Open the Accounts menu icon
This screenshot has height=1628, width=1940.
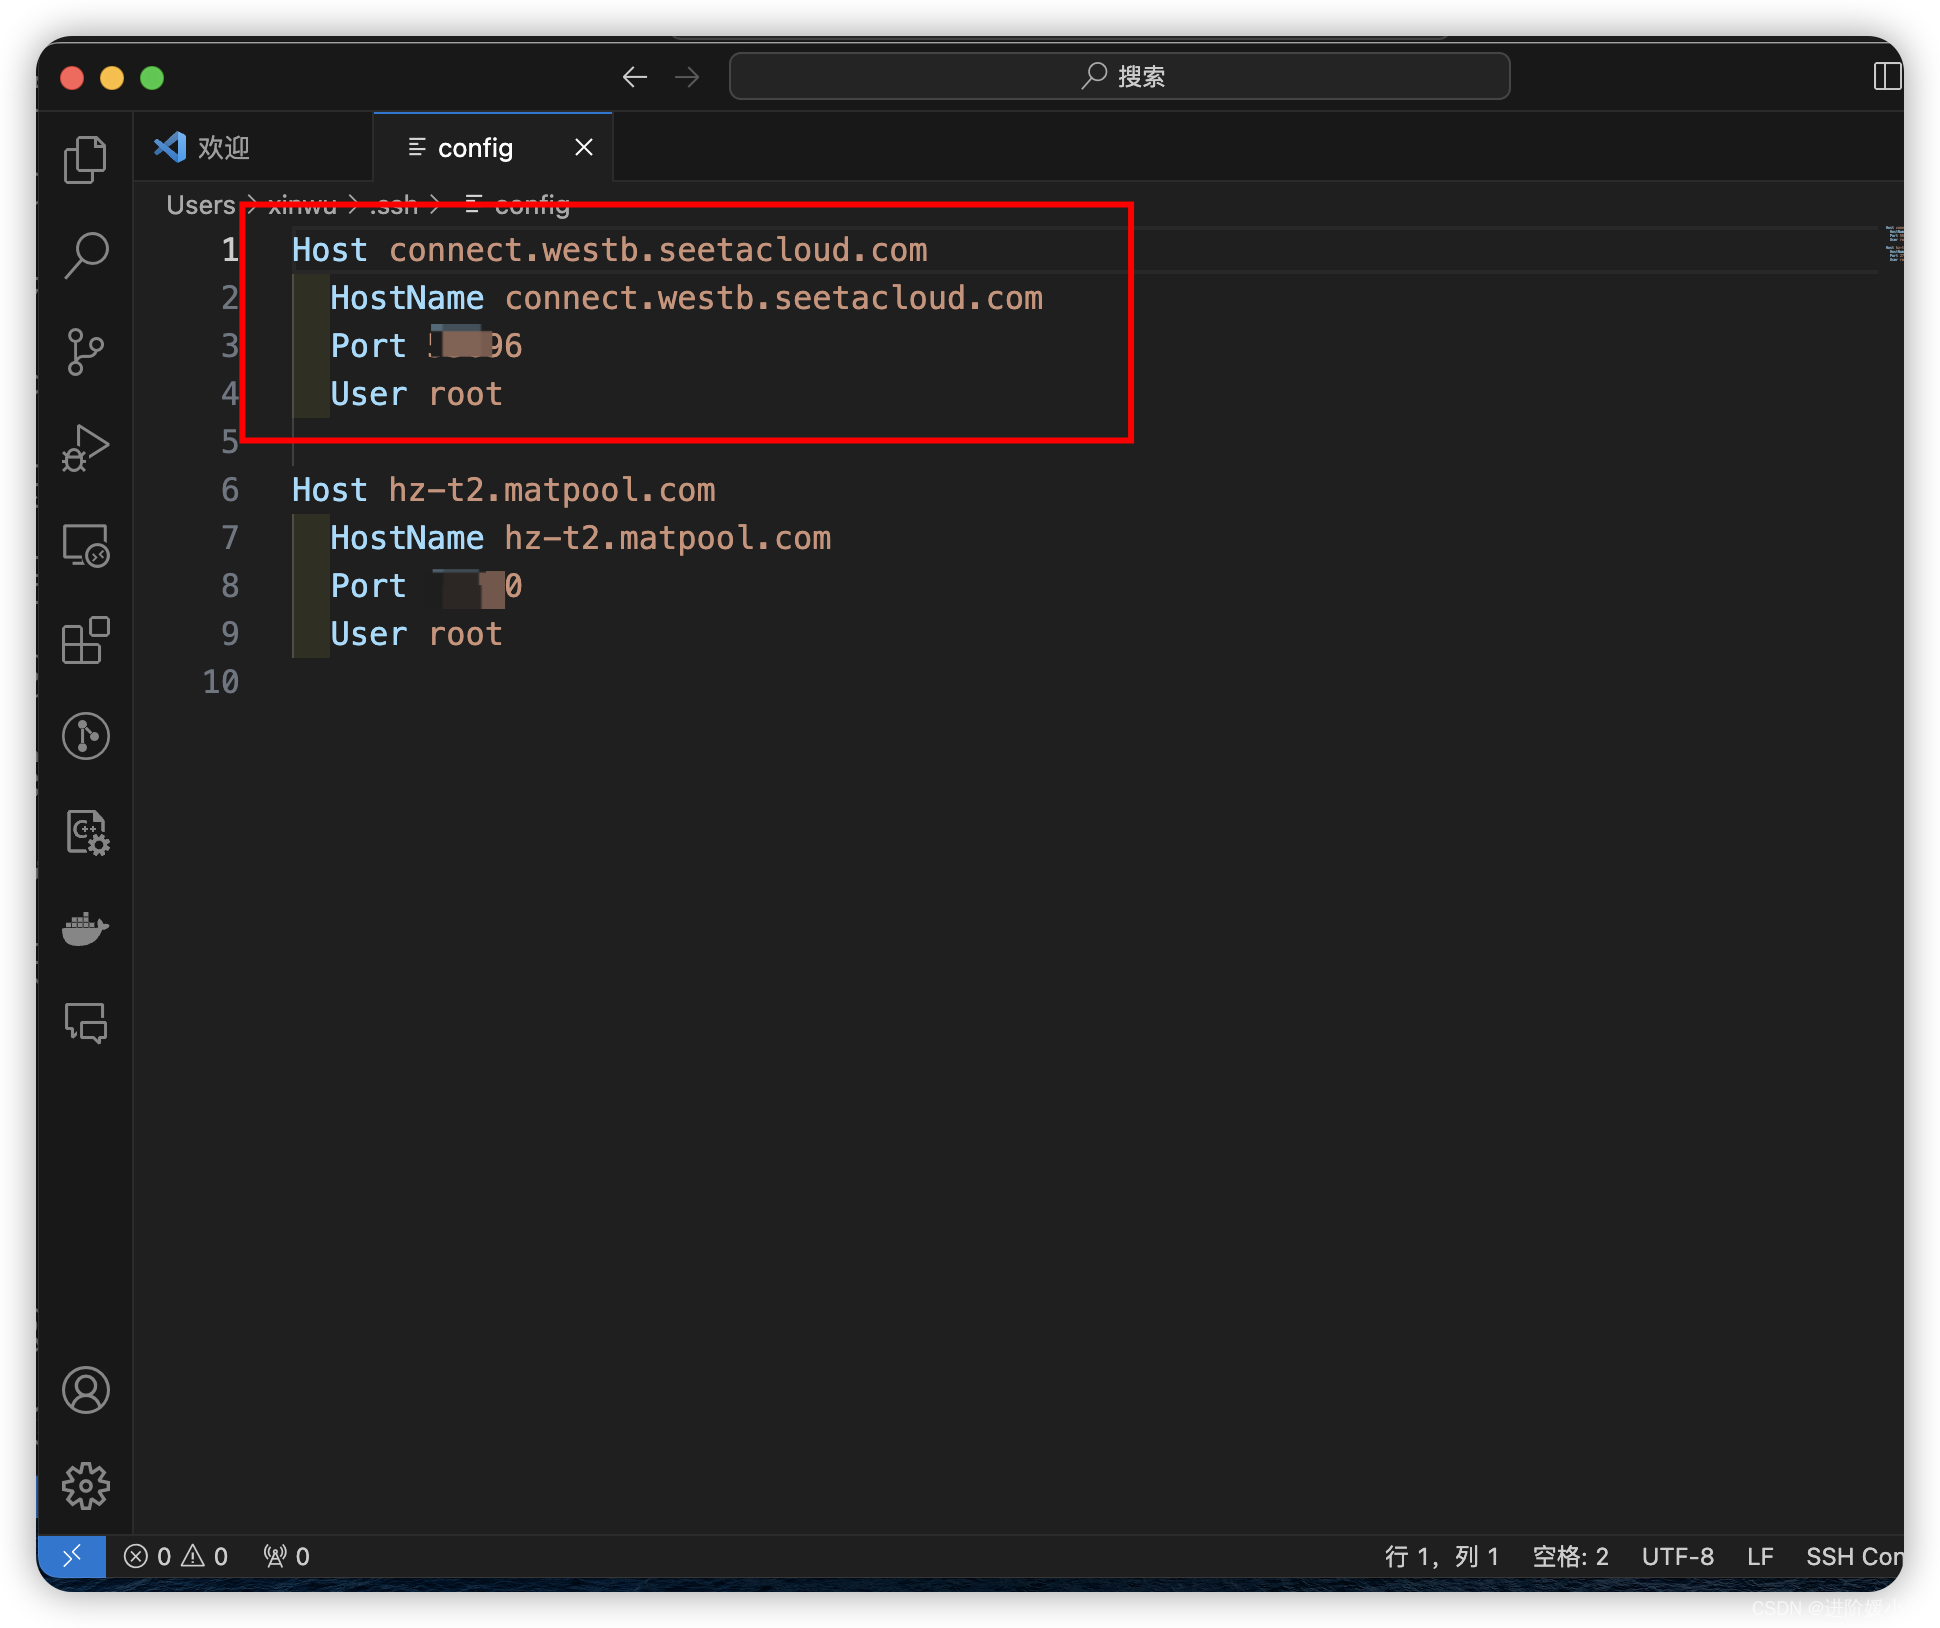pos(85,1390)
